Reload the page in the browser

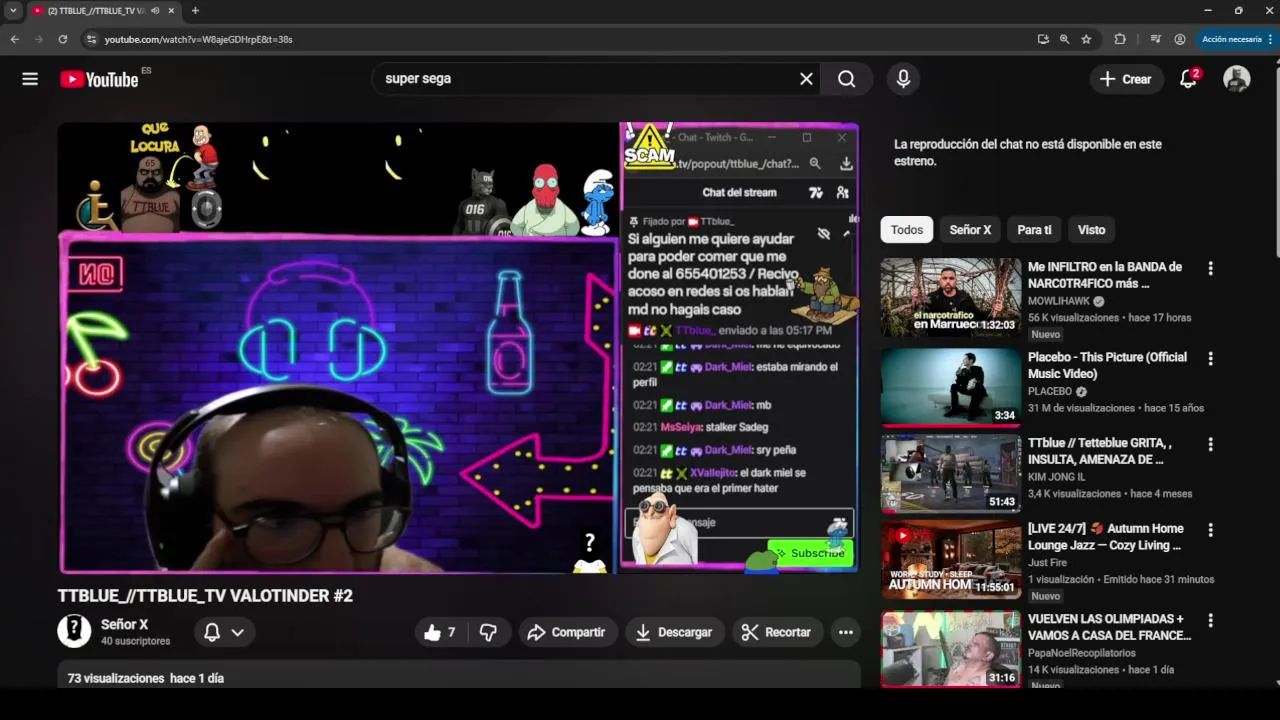62,39
